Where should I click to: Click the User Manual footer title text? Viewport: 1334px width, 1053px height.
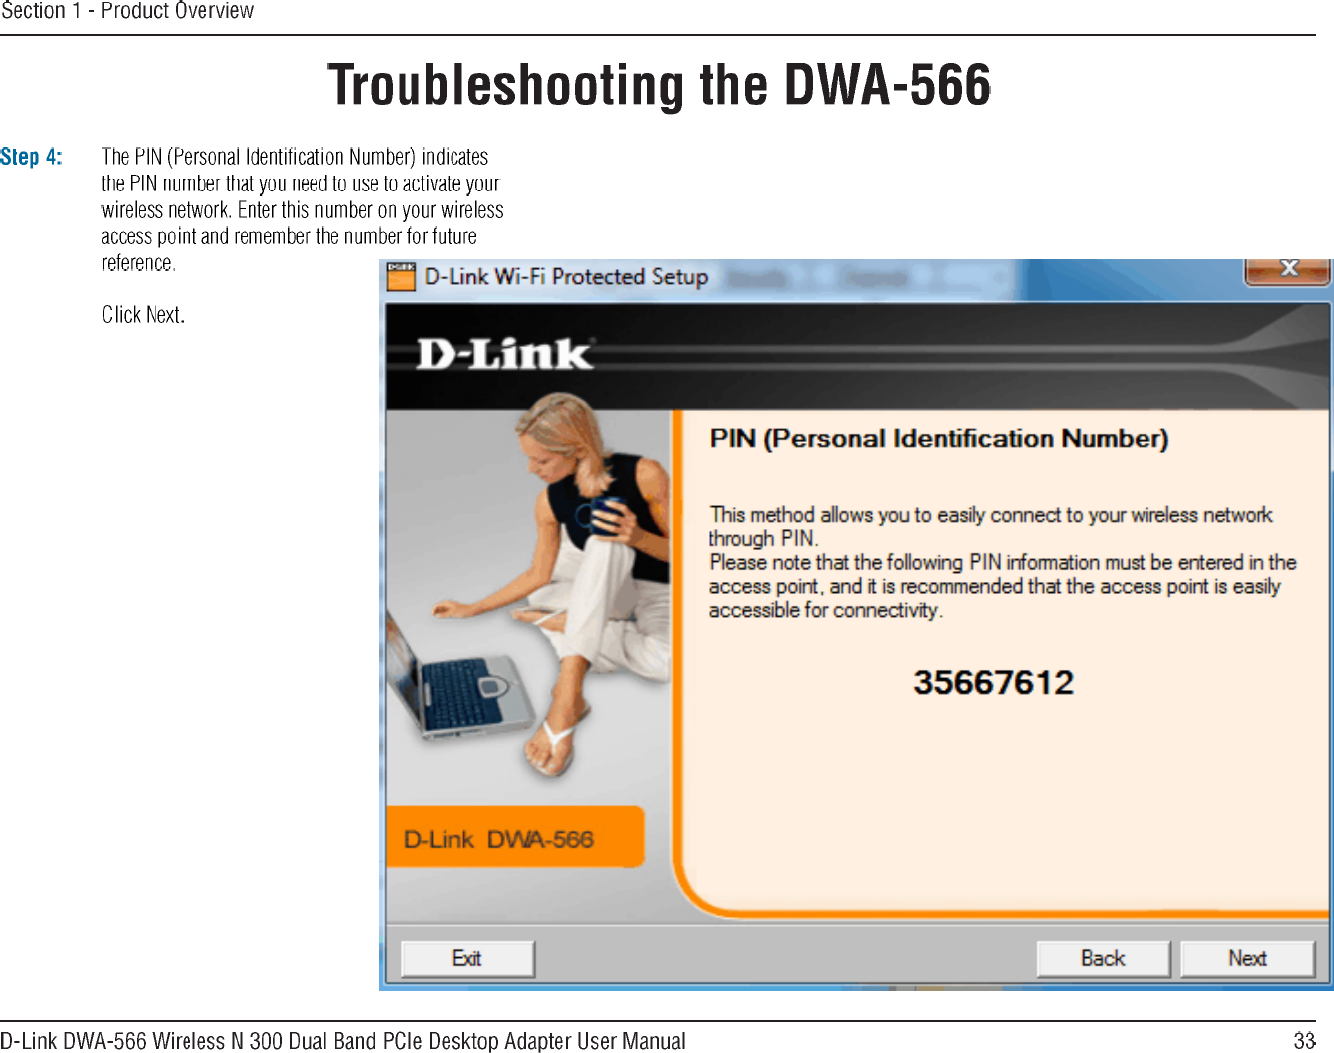click(343, 1040)
